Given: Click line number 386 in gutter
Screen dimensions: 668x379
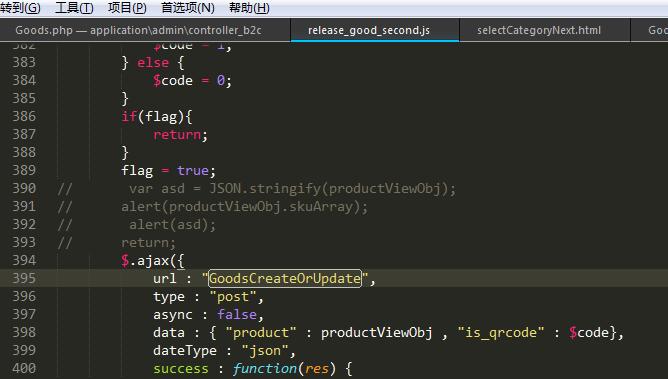Looking at the screenshot, I should [x=24, y=116].
